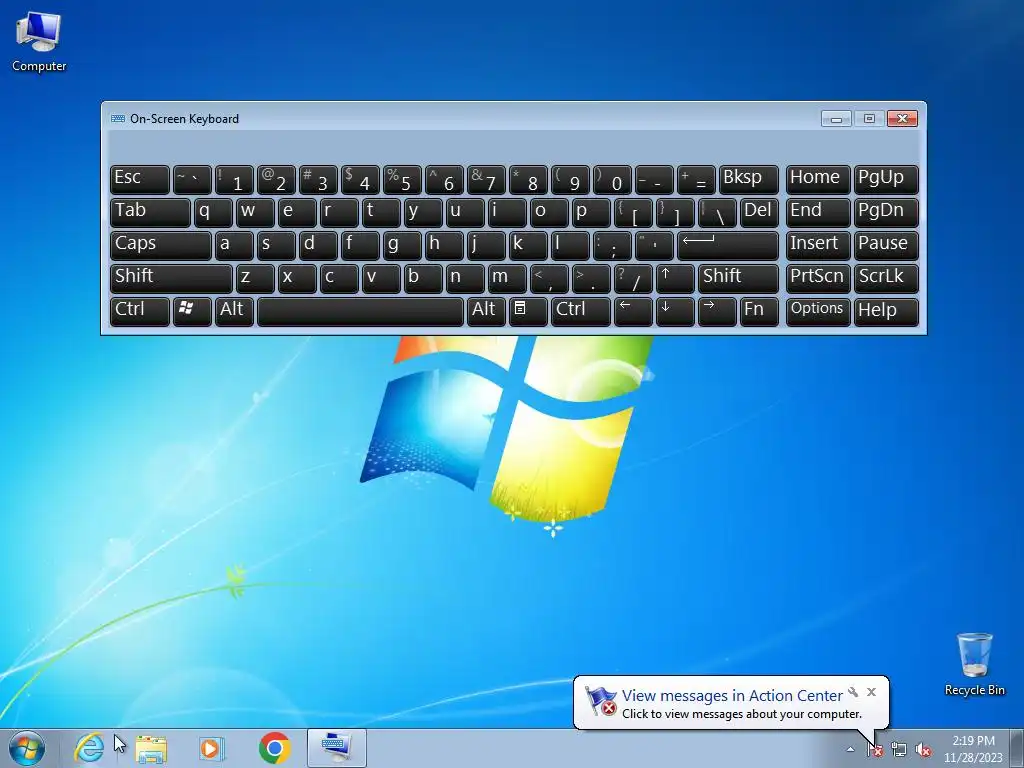Screen dimensions: 1024x768
Task: Toggle the left Ctrl key
Action: pyautogui.click(x=140, y=311)
